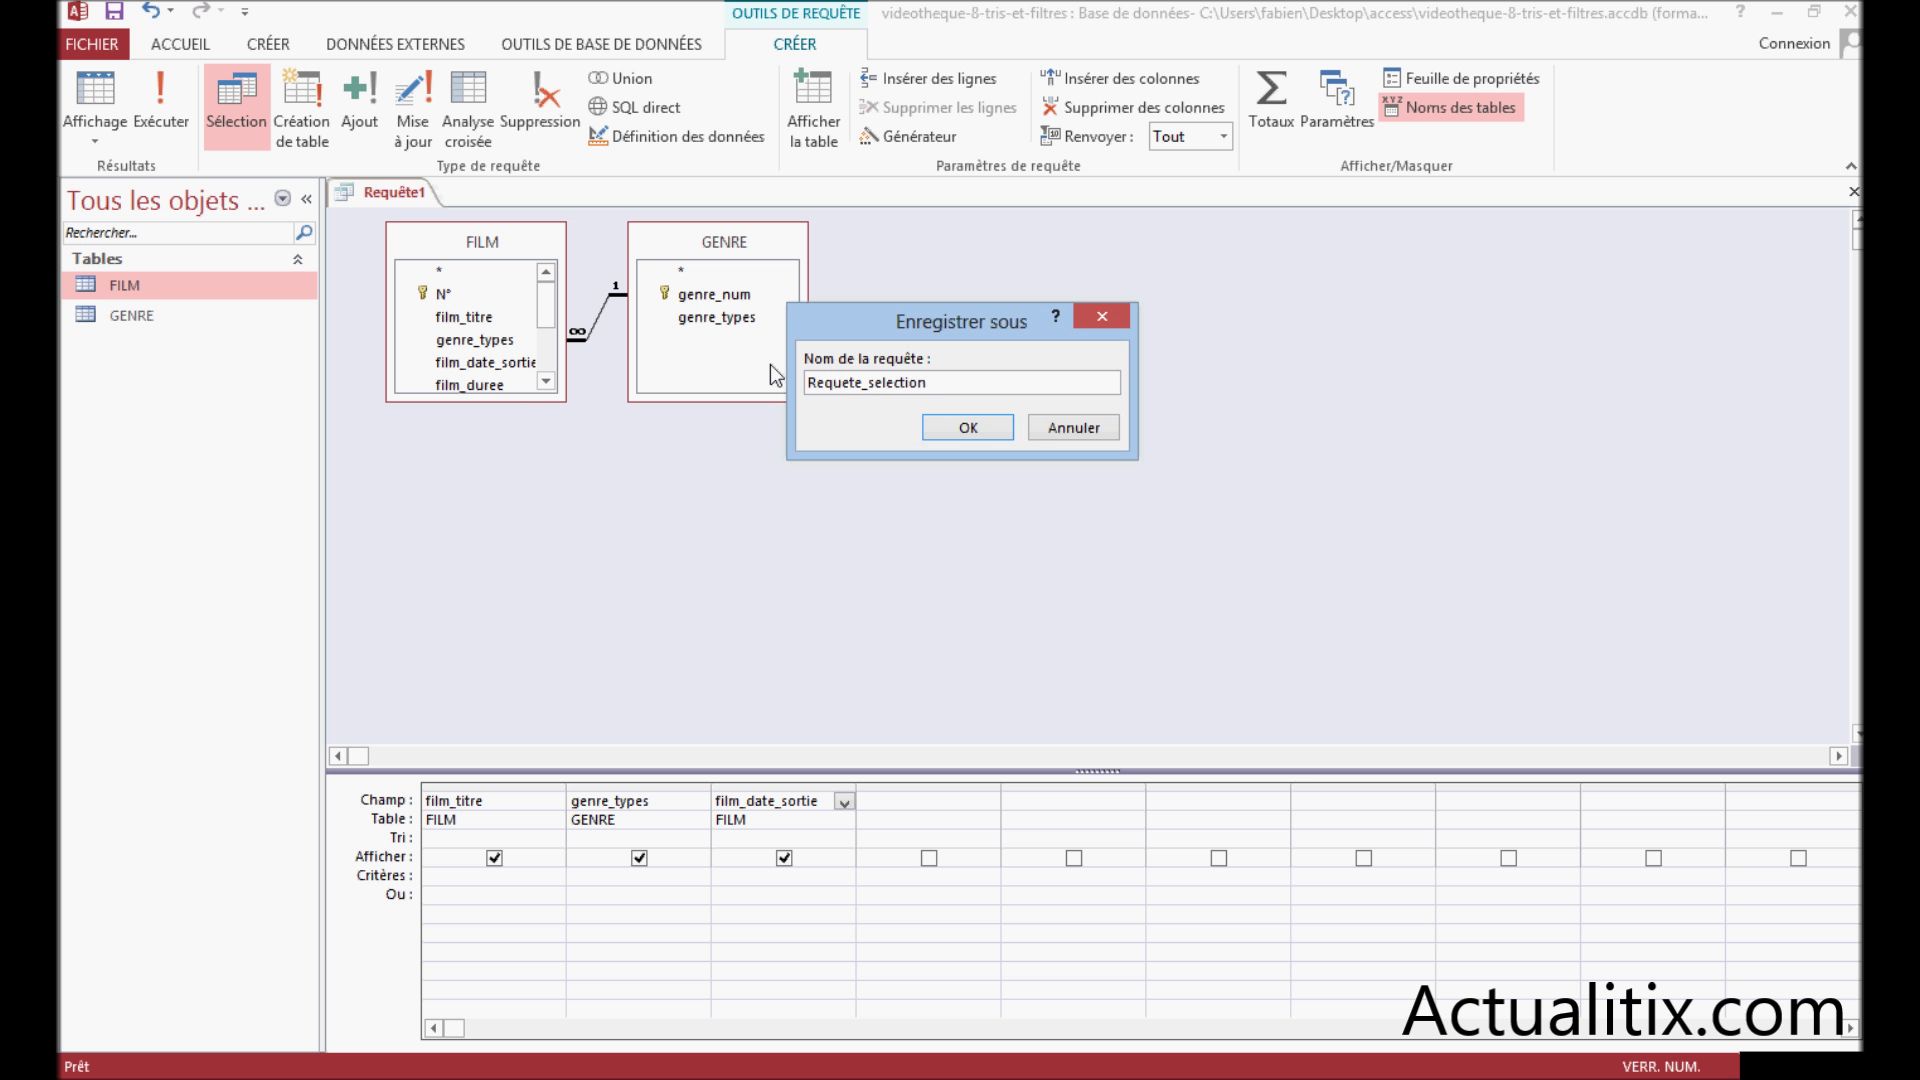
Task: Collapse the Tables group in navigation pane
Action: coord(297,259)
